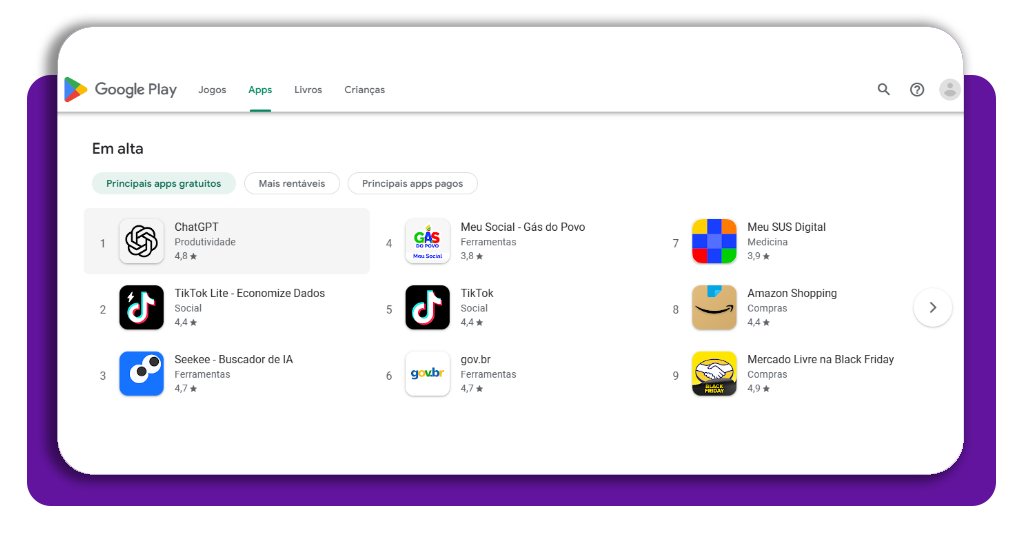Click the Produtividade category under ChatGPT
The height and width of the screenshot is (536, 1024).
(x=205, y=242)
